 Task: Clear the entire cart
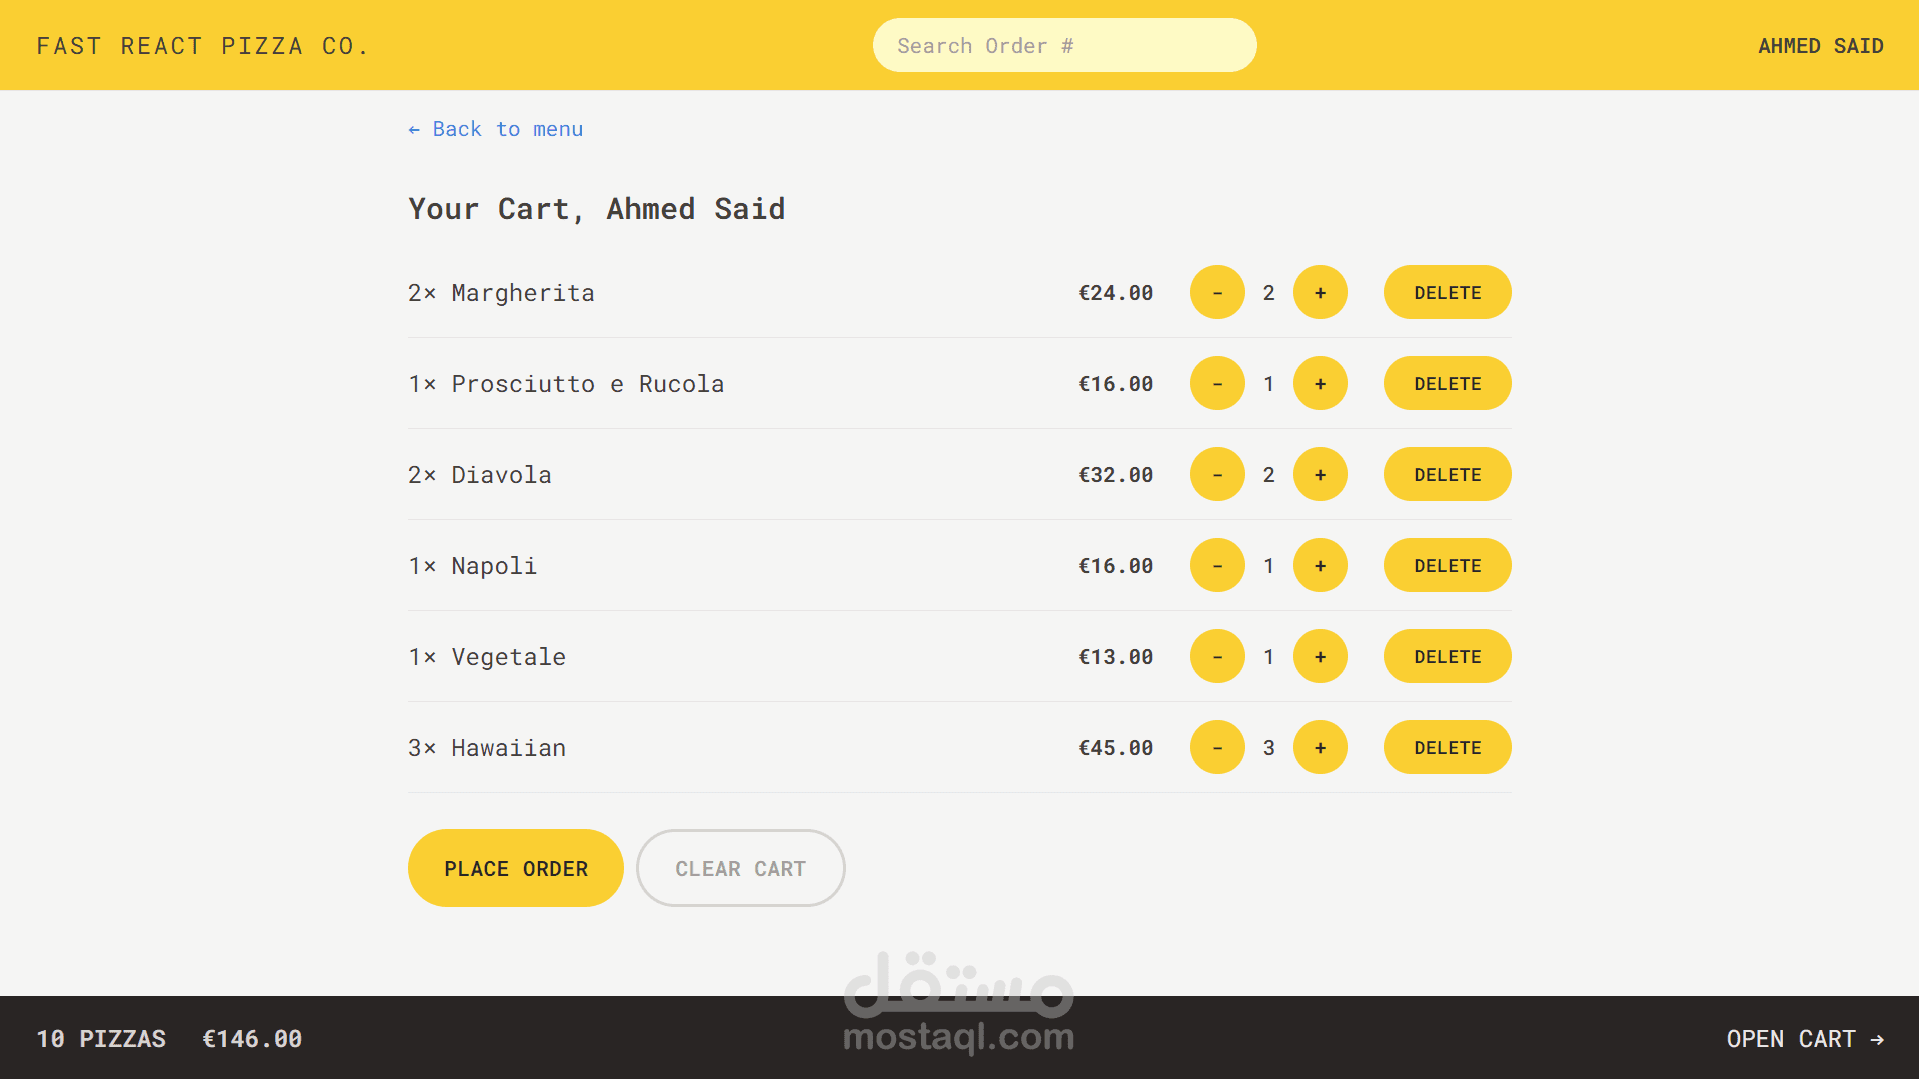[x=740, y=868]
